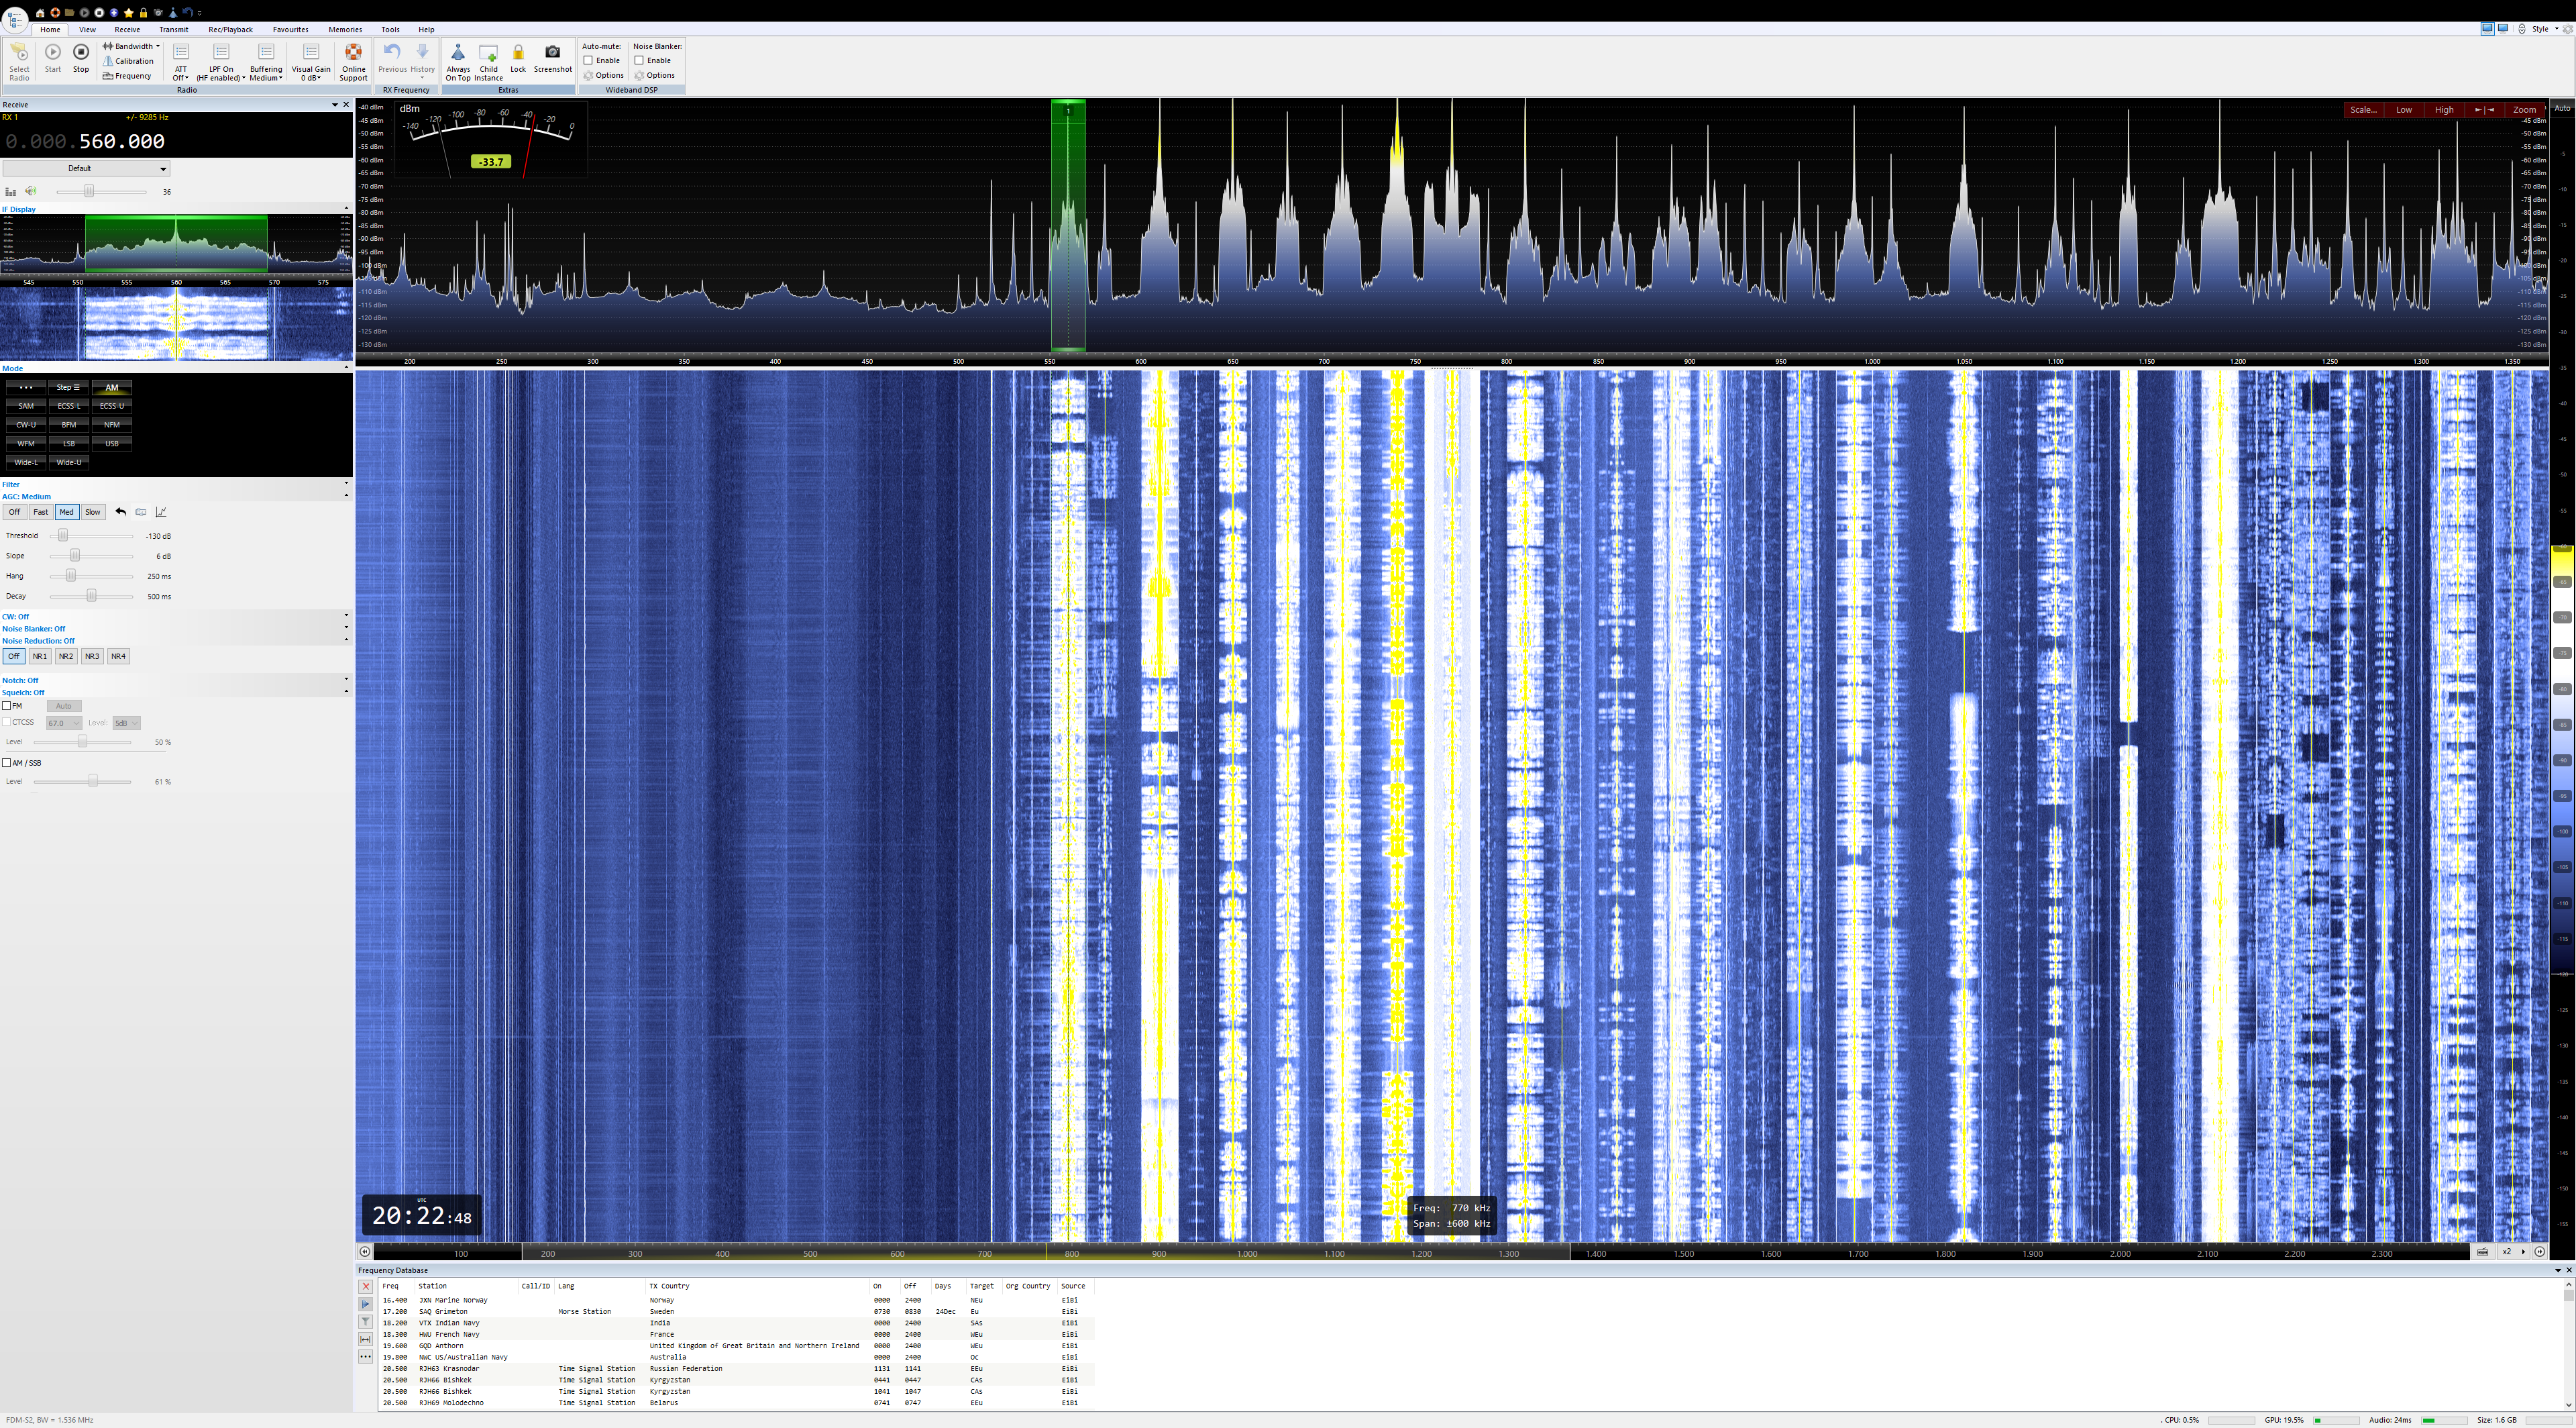Open the Bandwidth dropdown

[134, 46]
